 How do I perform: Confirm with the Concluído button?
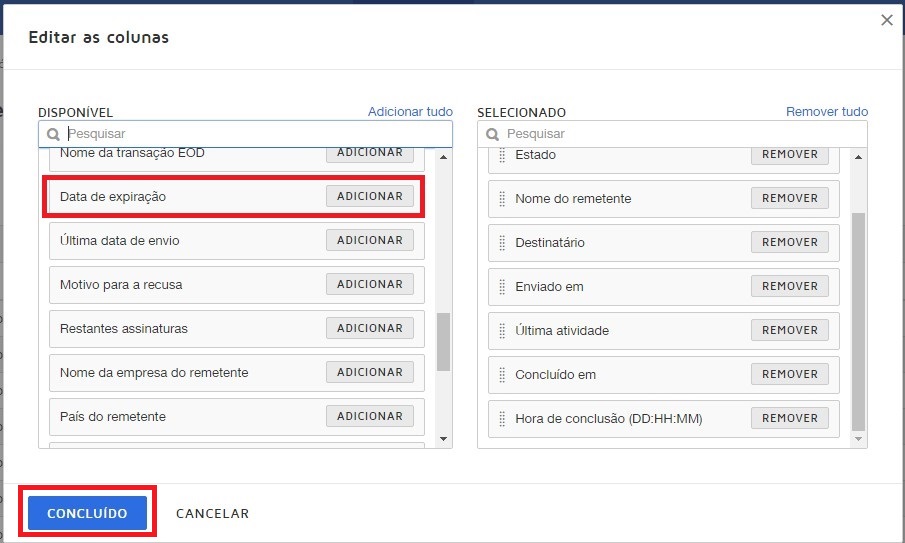tap(87, 513)
